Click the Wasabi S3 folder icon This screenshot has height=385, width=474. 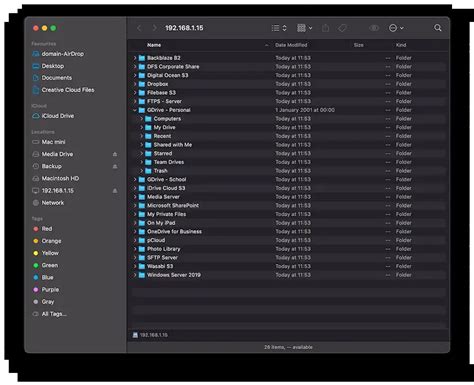pyautogui.click(x=142, y=266)
